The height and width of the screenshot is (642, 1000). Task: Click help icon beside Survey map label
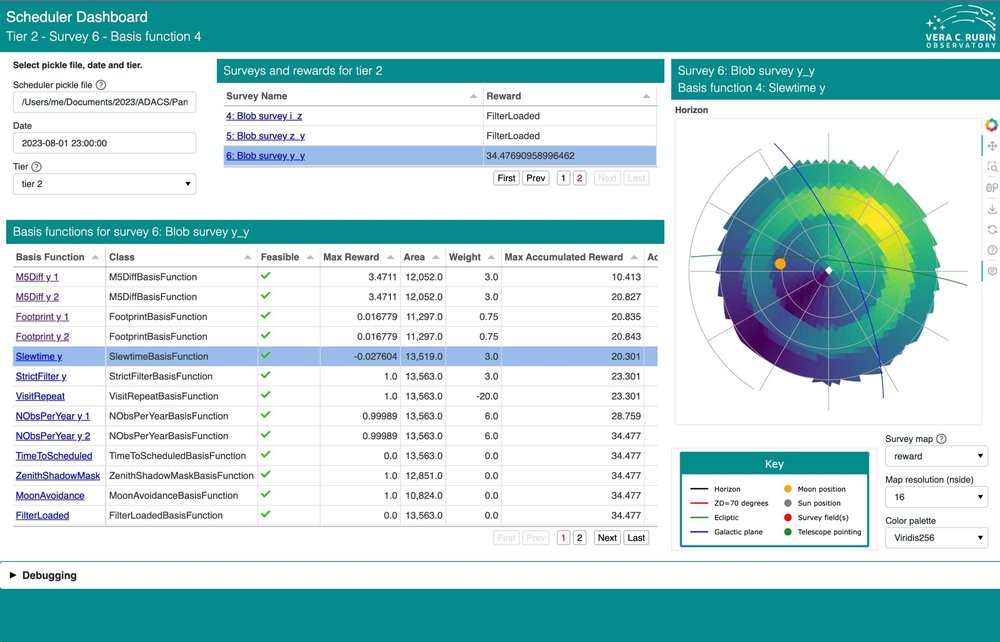click(941, 439)
